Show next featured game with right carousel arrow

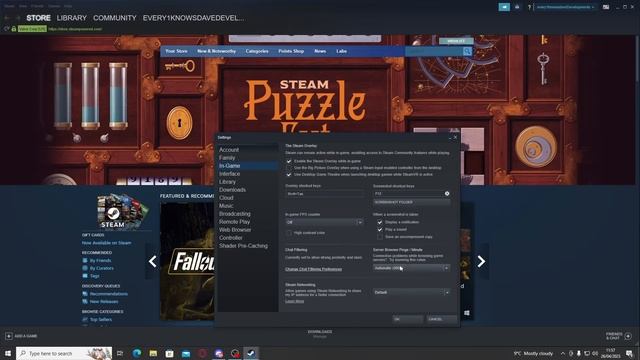pyautogui.click(x=481, y=261)
